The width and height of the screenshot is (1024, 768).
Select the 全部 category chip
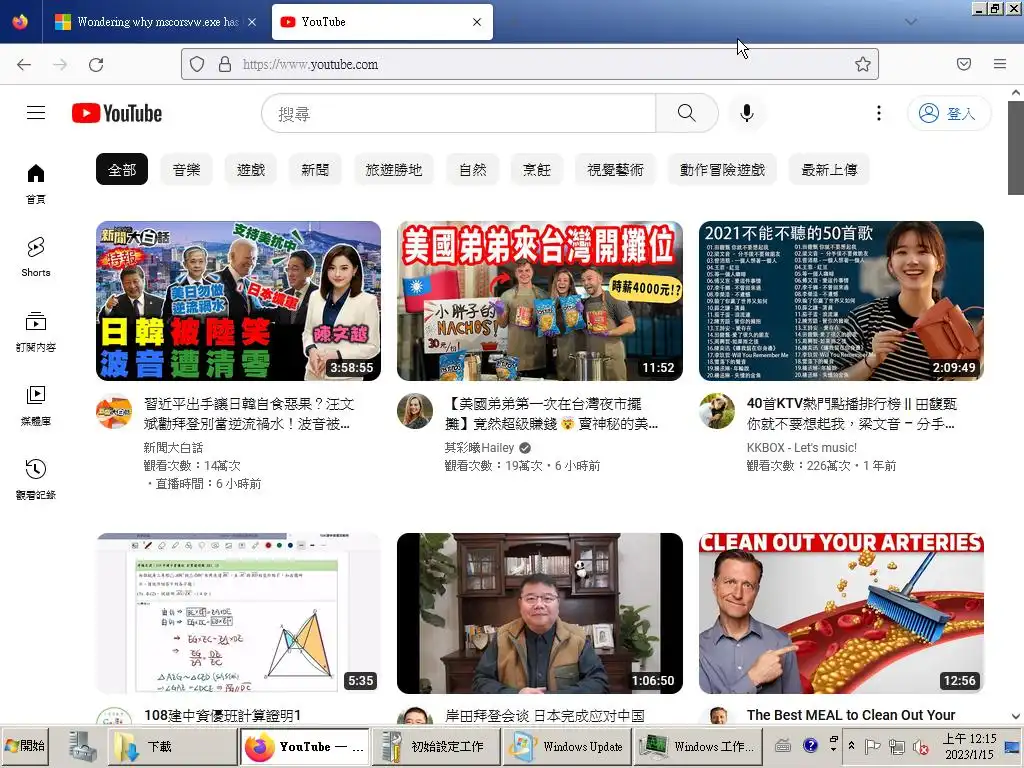tap(122, 170)
